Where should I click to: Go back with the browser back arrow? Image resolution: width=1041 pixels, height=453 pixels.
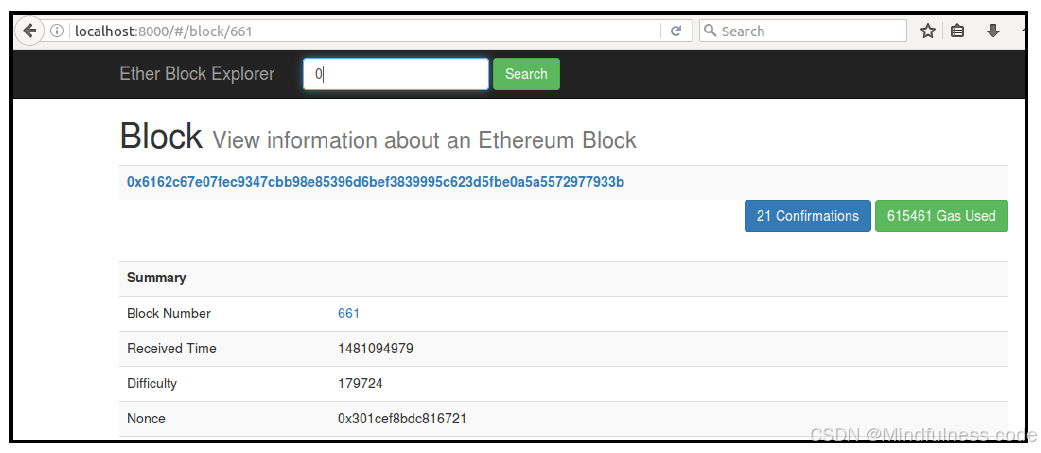[x=29, y=31]
